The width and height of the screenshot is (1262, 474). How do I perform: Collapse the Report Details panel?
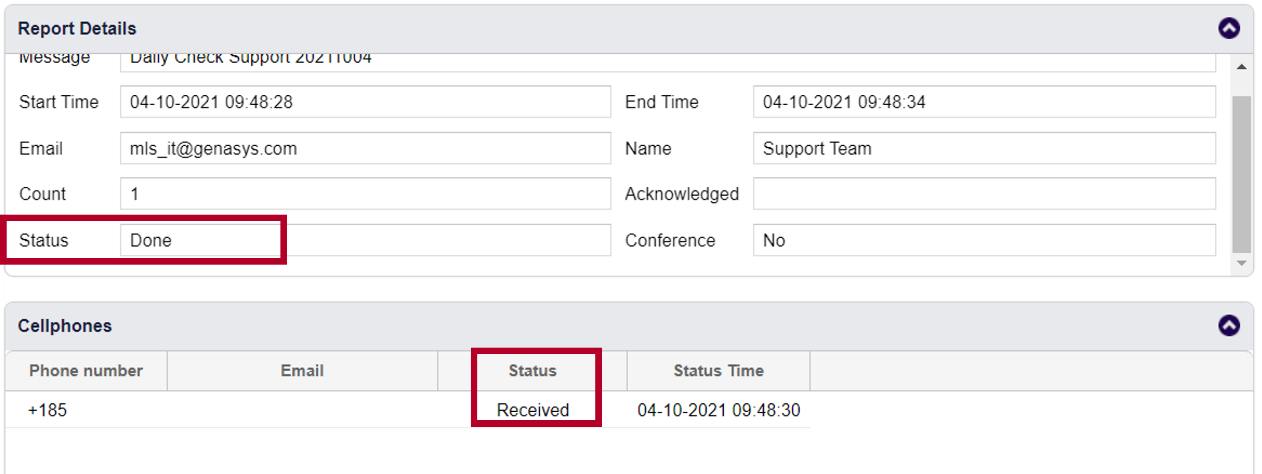point(1229,28)
